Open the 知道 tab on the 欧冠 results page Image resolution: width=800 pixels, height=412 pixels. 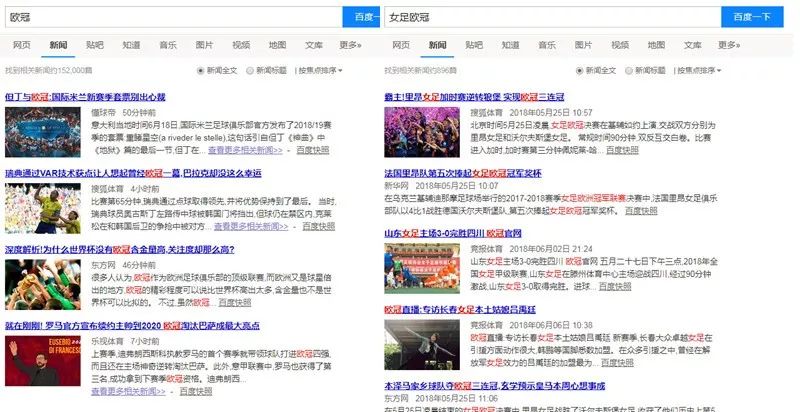click(131, 45)
